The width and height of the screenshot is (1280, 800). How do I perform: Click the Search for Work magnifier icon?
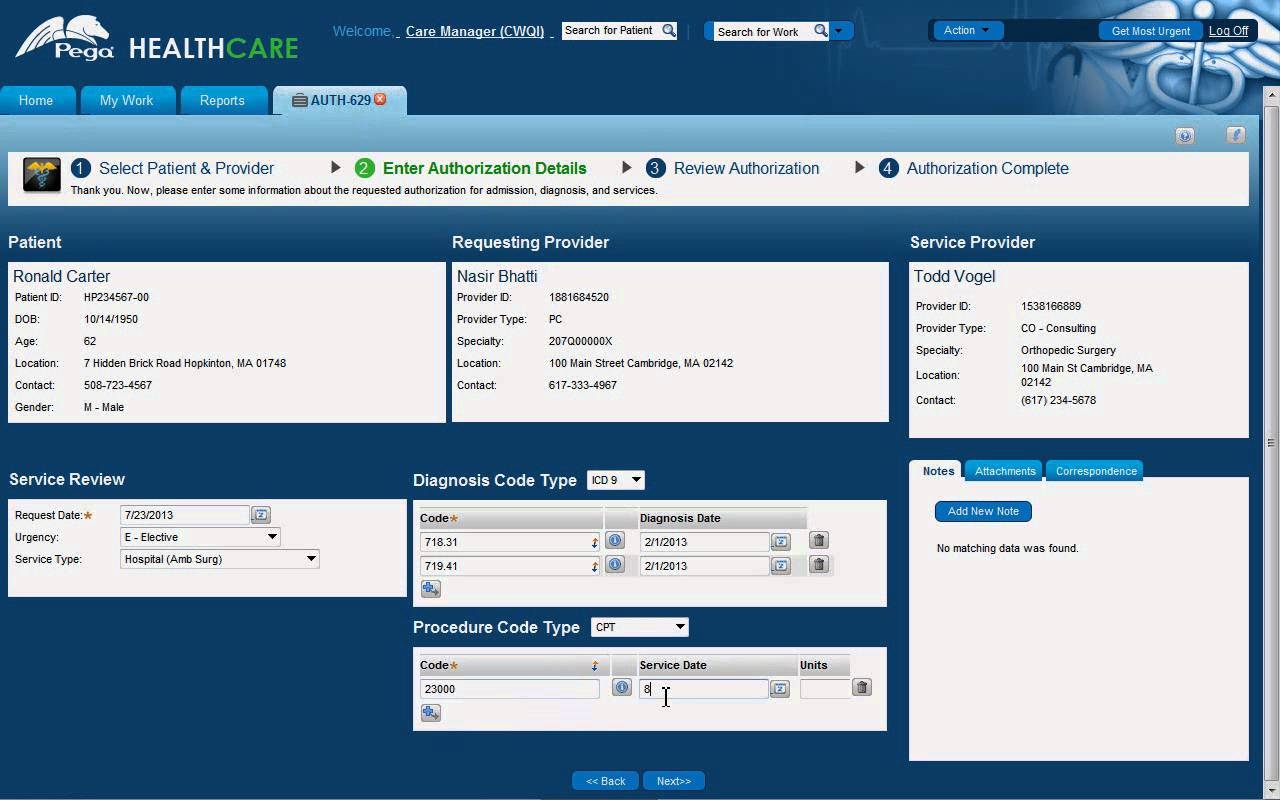click(820, 31)
